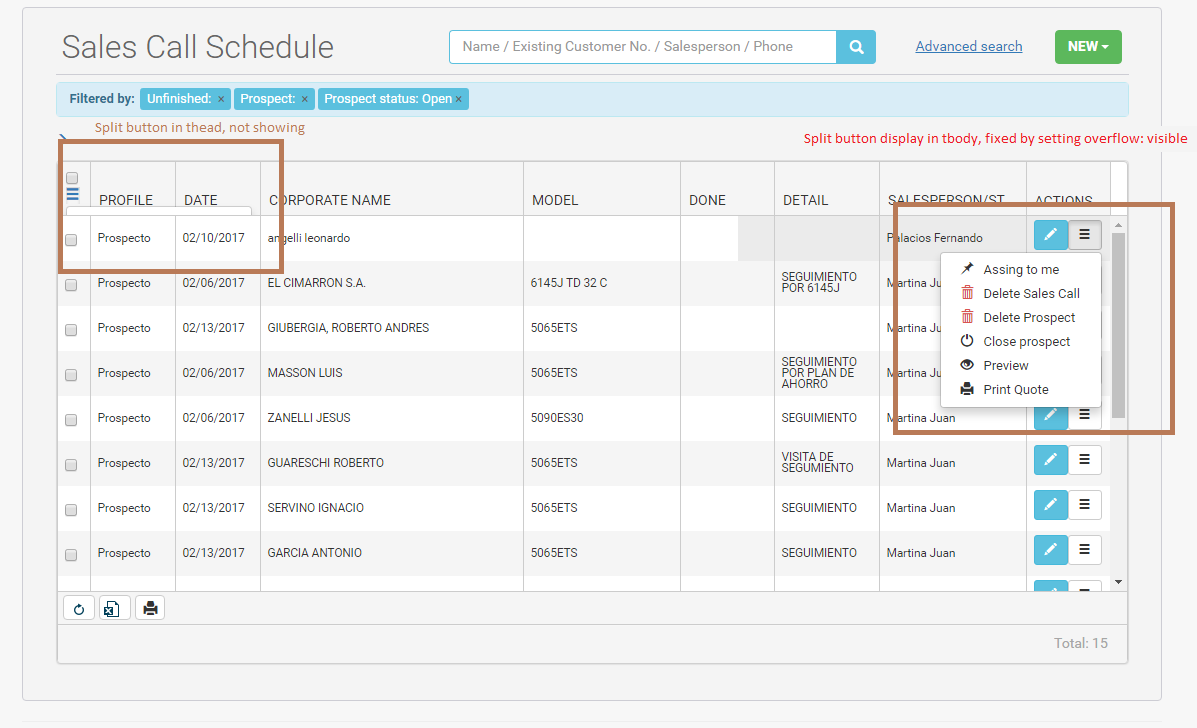Click the table scrollbar down arrow
This screenshot has width=1197, height=728.
click(x=1118, y=582)
